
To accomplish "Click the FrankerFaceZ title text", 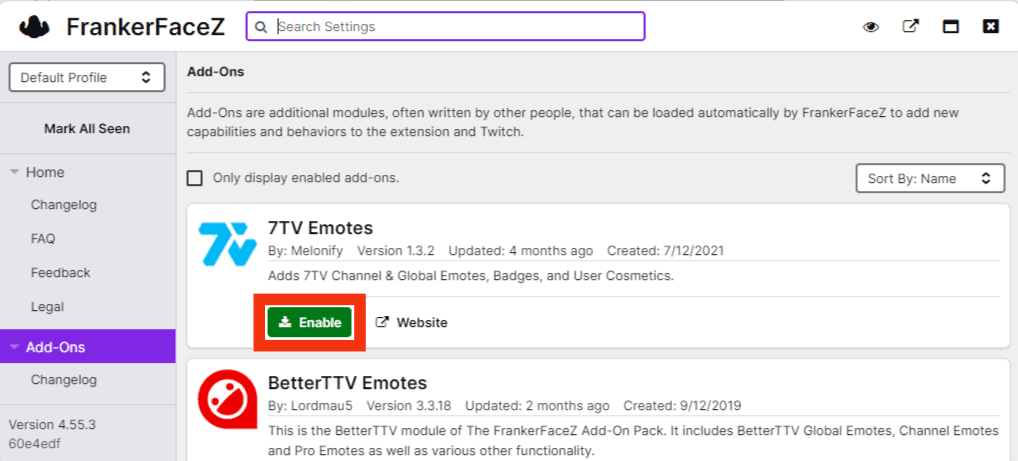I will pos(145,27).
